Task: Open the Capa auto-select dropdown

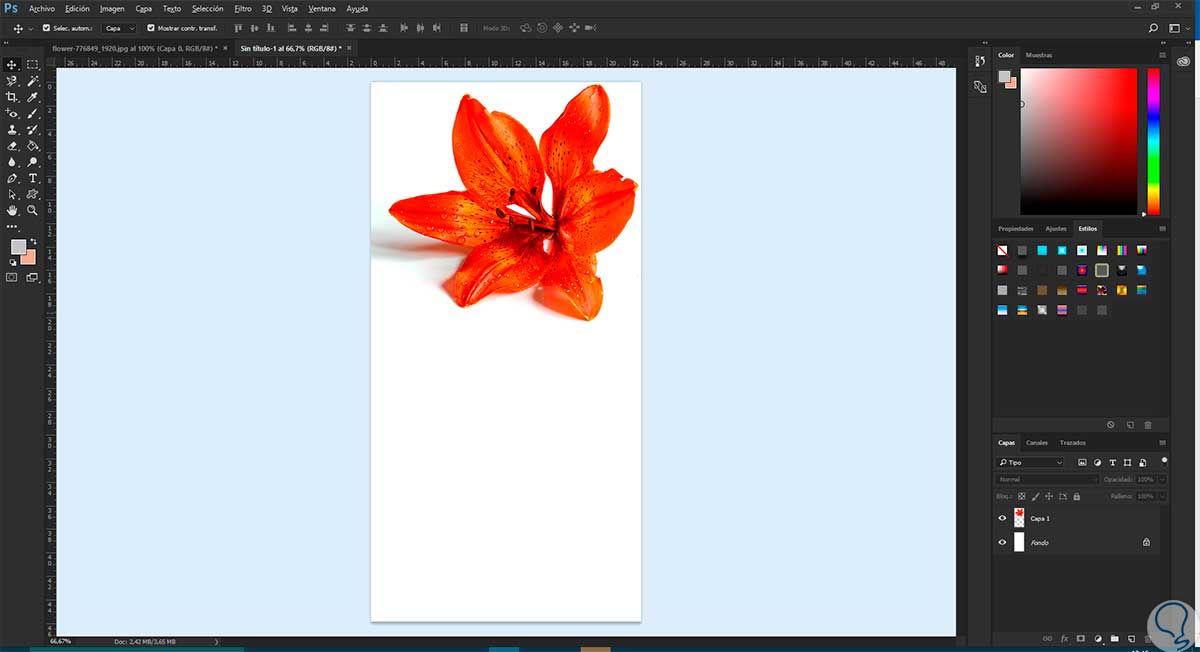Action: pyautogui.click(x=119, y=28)
